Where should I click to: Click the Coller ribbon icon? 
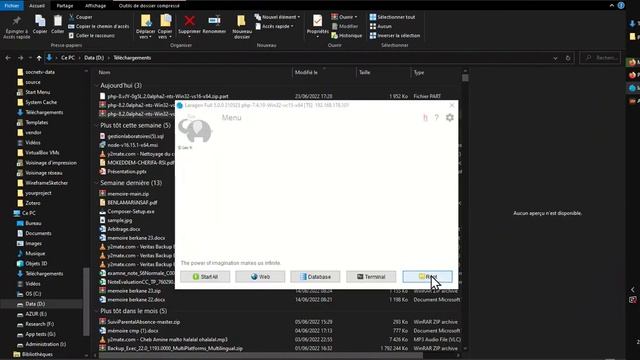58,24
